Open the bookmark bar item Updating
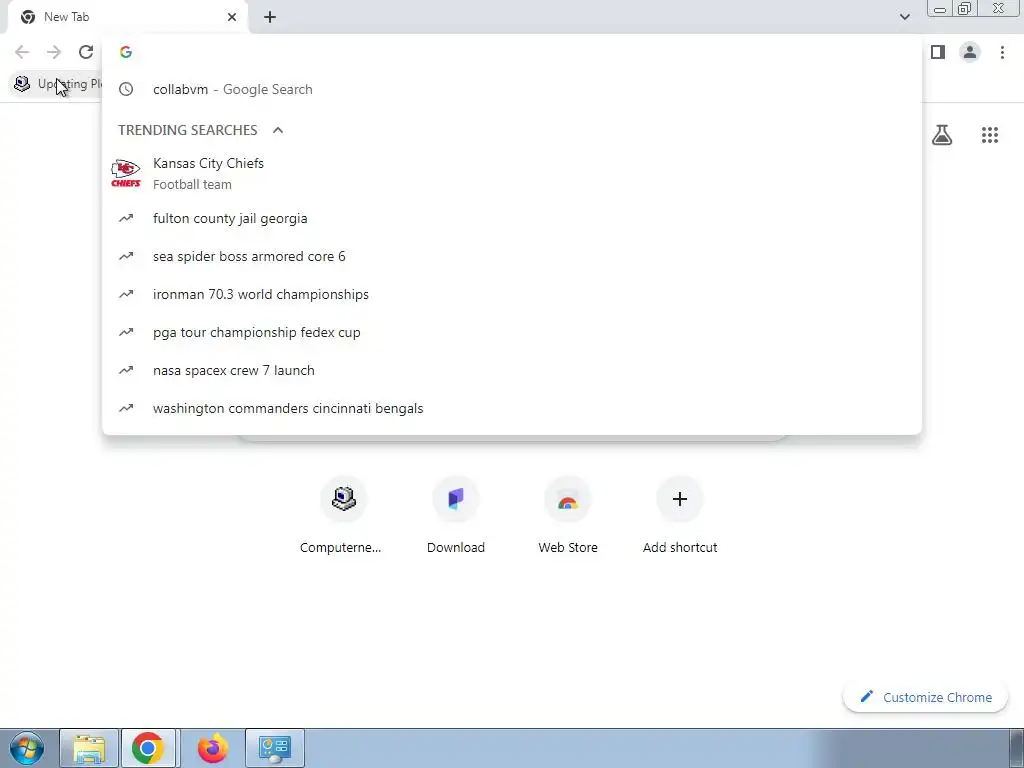 57,84
